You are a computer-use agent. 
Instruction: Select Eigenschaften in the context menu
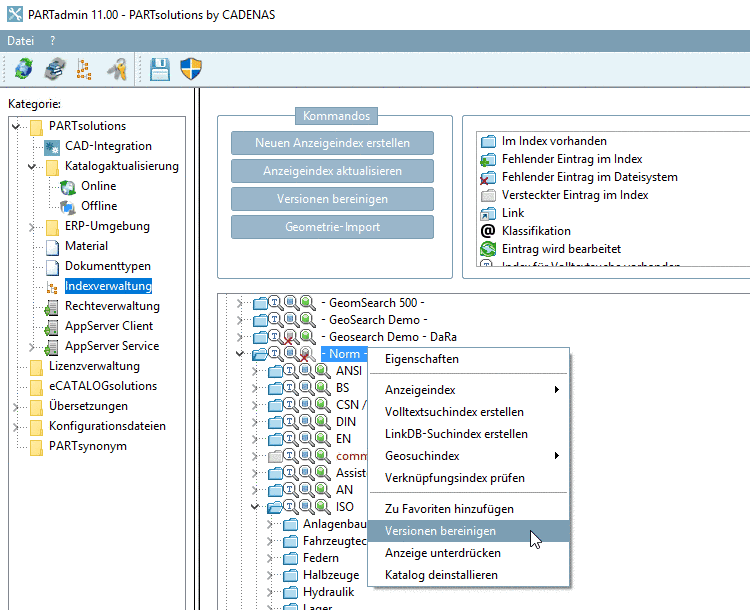(x=421, y=359)
